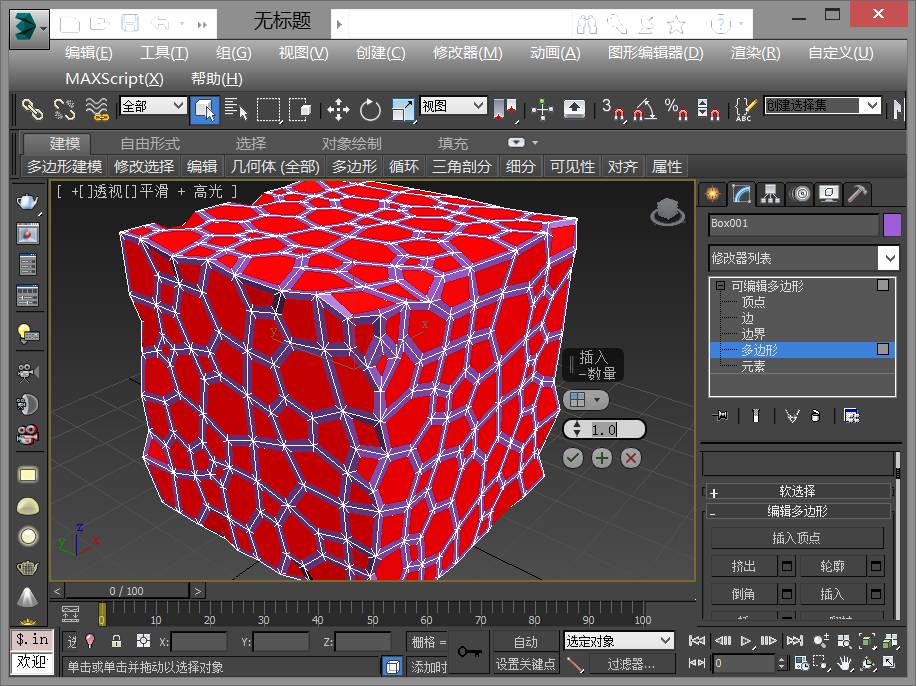The height and width of the screenshot is (686, 916).
Task: Click the Pin Stack icon
Action: [721, 415]
